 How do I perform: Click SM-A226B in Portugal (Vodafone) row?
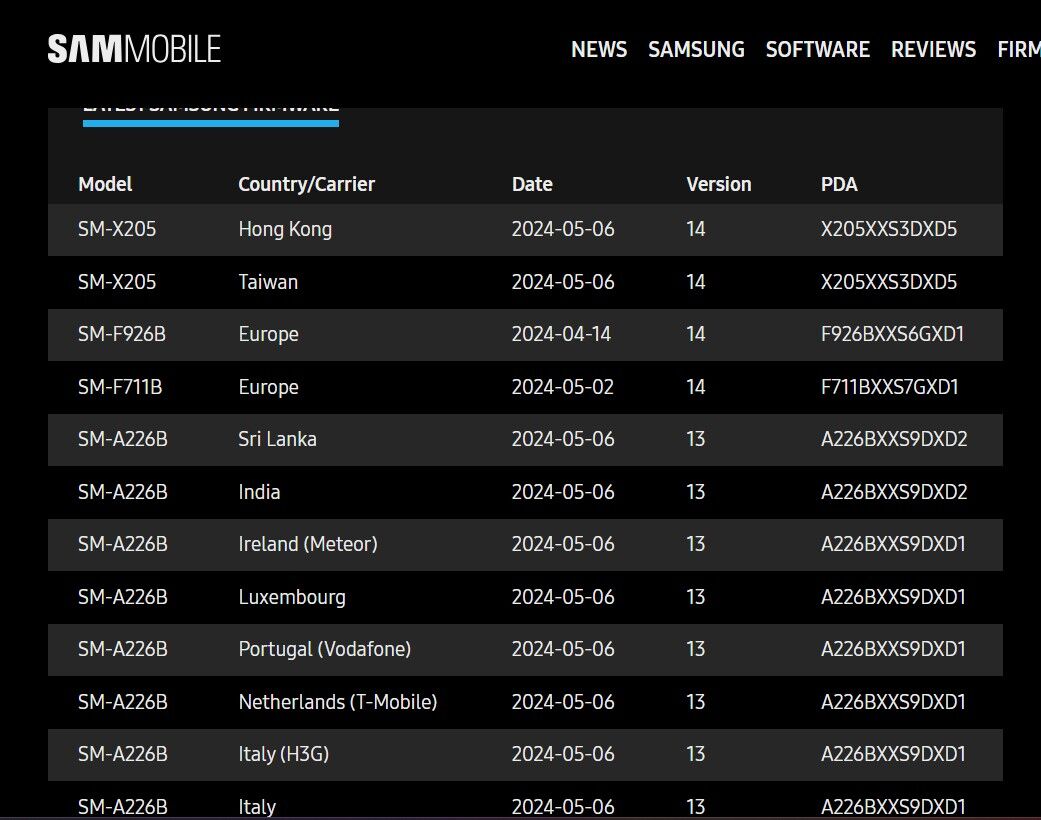[x=122, y=649]
